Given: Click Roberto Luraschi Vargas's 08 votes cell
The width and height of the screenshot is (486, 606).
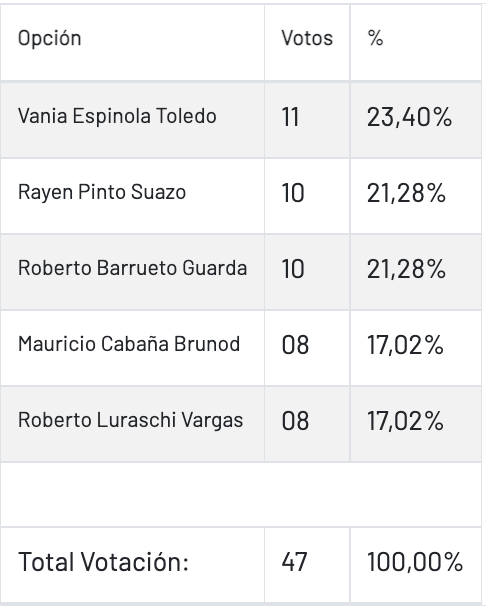Looking at the screenshot, I should click(307, 424).
